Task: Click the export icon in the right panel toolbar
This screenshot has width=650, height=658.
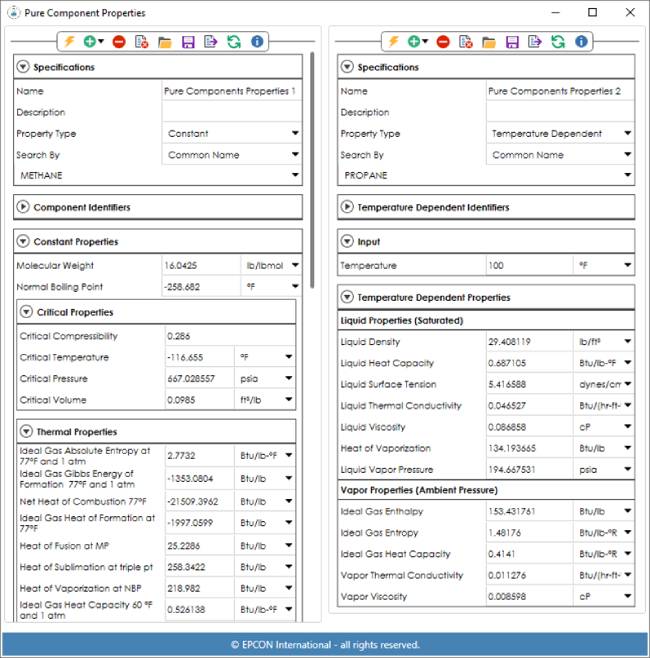Action: [x=535, y=42]
